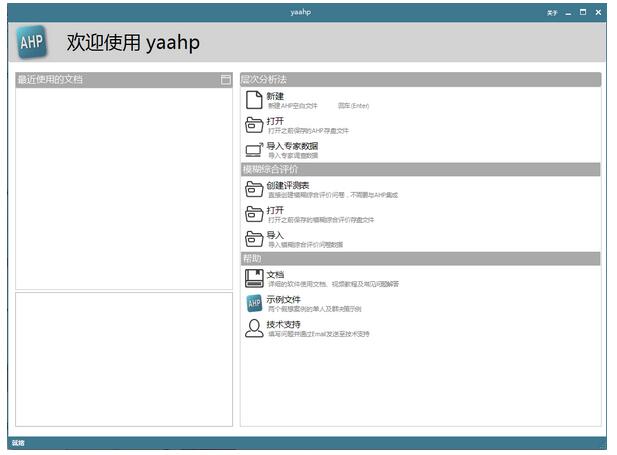Click the 导入 folder icon
This screenshot has width=617, height=455.
point(254,239)
